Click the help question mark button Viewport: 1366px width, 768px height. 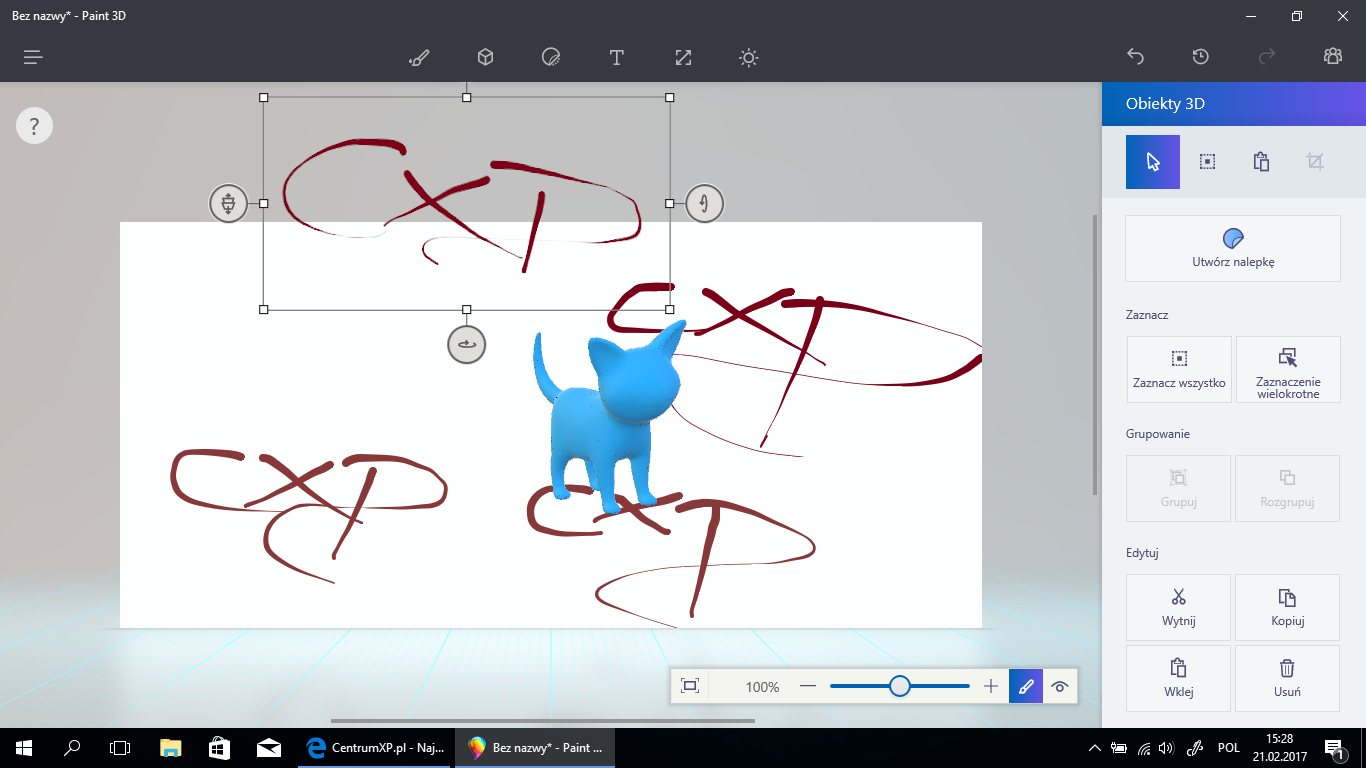pyautogui.click(x=34, y=126)
